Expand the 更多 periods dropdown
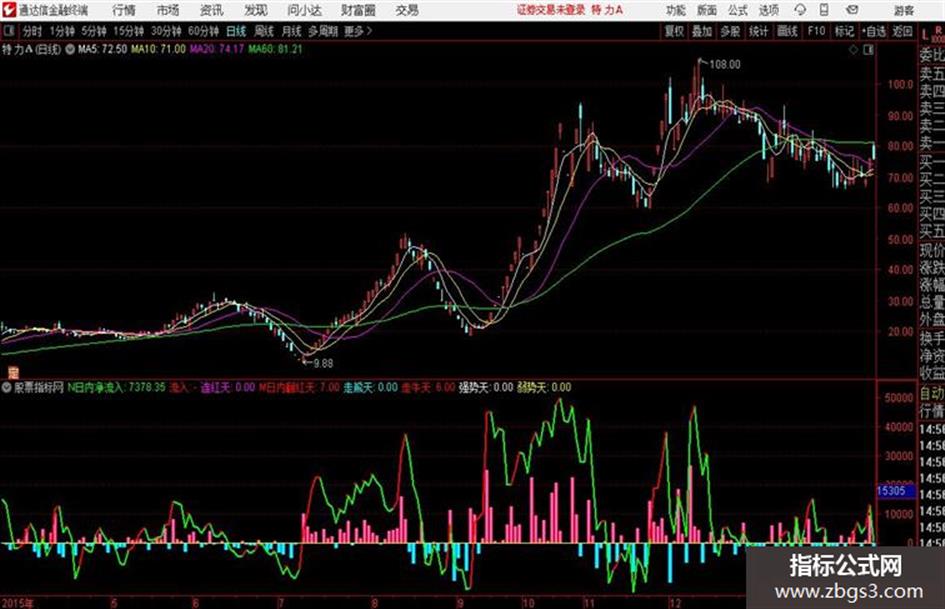 point(358,31)
